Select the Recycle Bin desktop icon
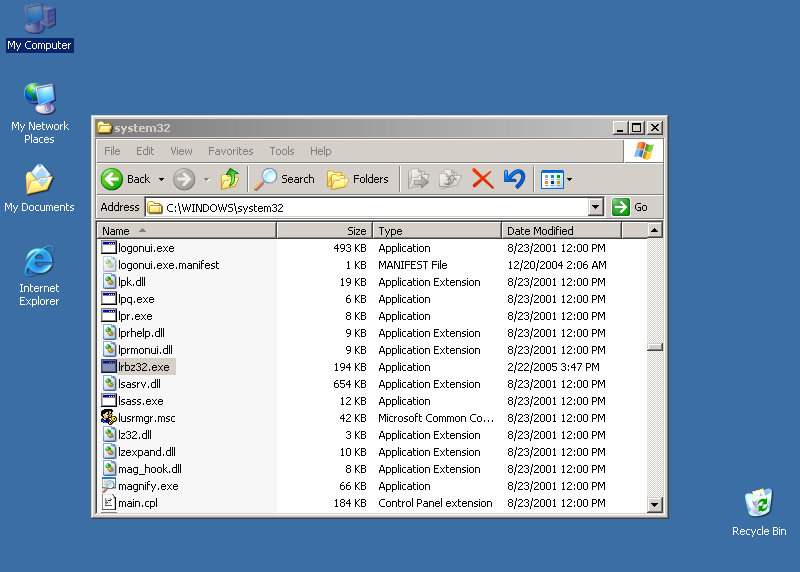The height and width of the screenshot is (572, 800). (x=759, y=503)
